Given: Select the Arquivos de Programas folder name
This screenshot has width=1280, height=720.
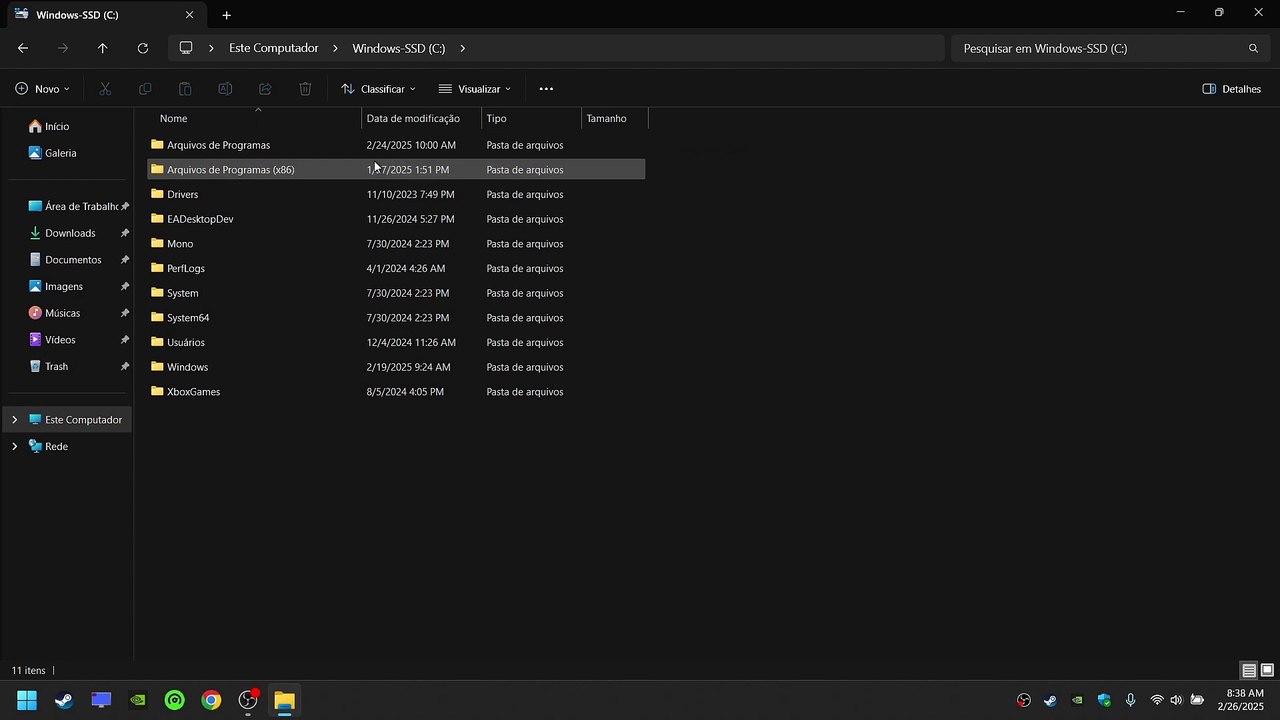Looking at the screenshot, I should [x=218, y=145].
